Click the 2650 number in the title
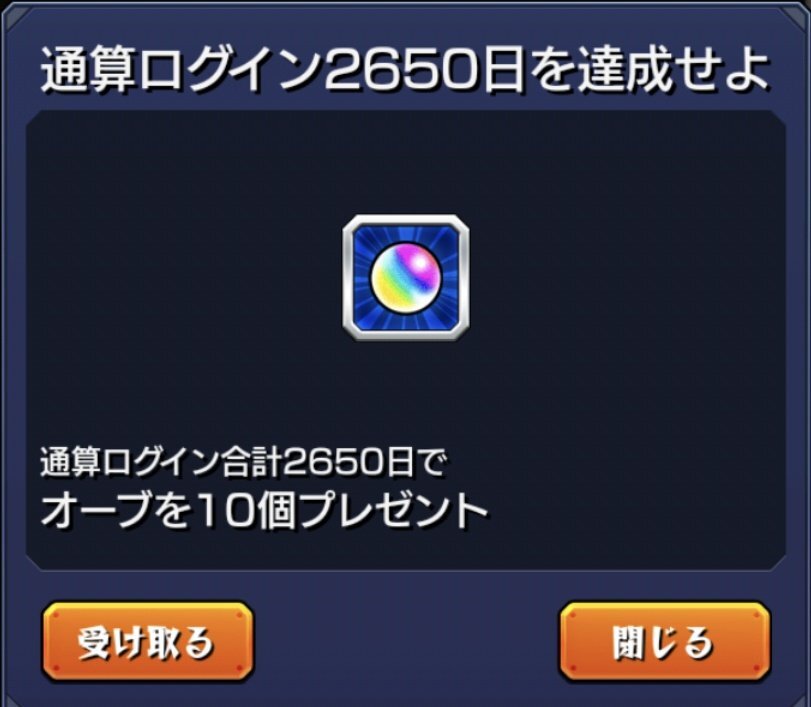Viewport: 811px width, 707px height. [400, 70]
